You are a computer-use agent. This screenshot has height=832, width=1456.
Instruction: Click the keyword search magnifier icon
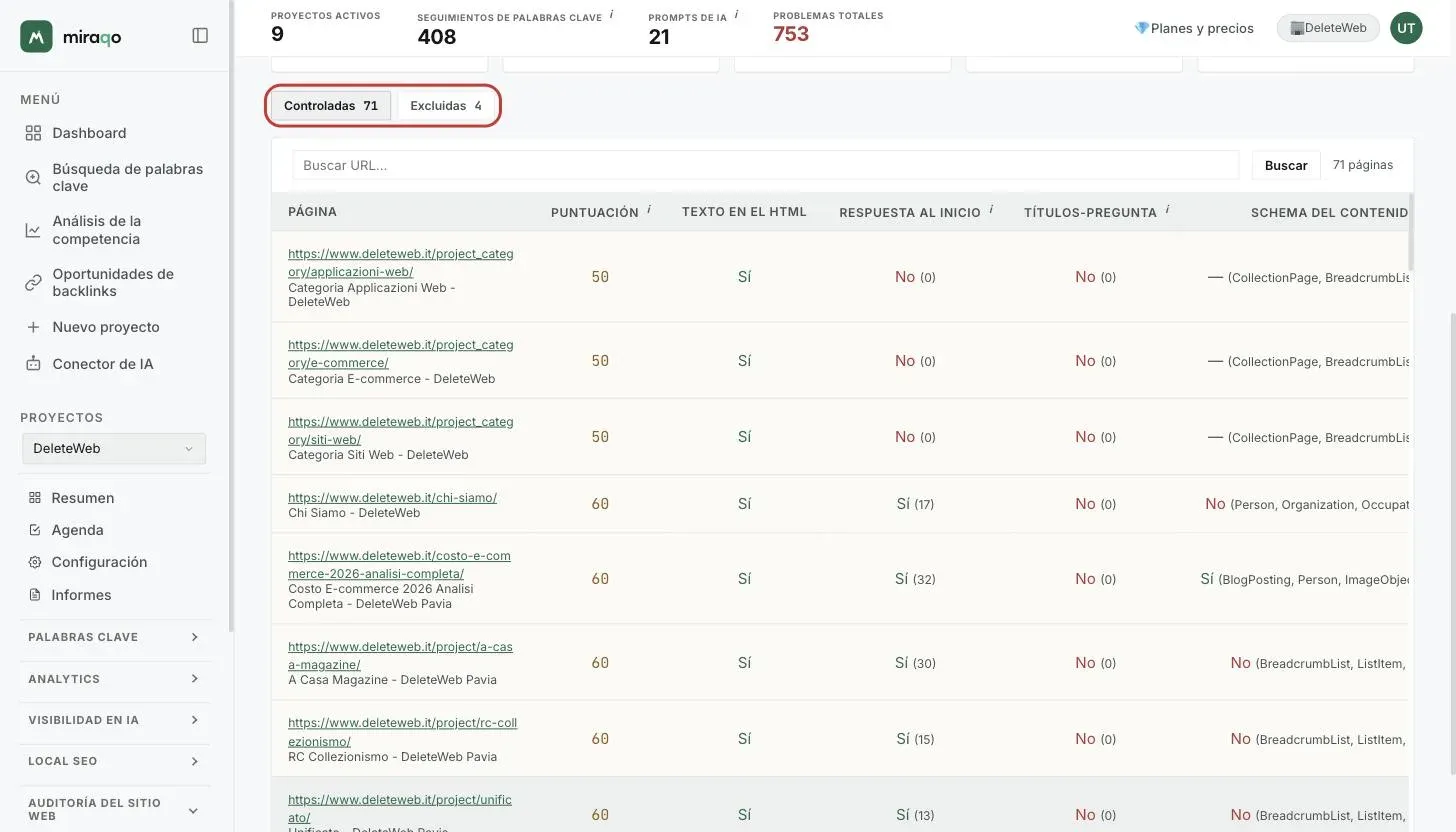click(x=33, y=177)
